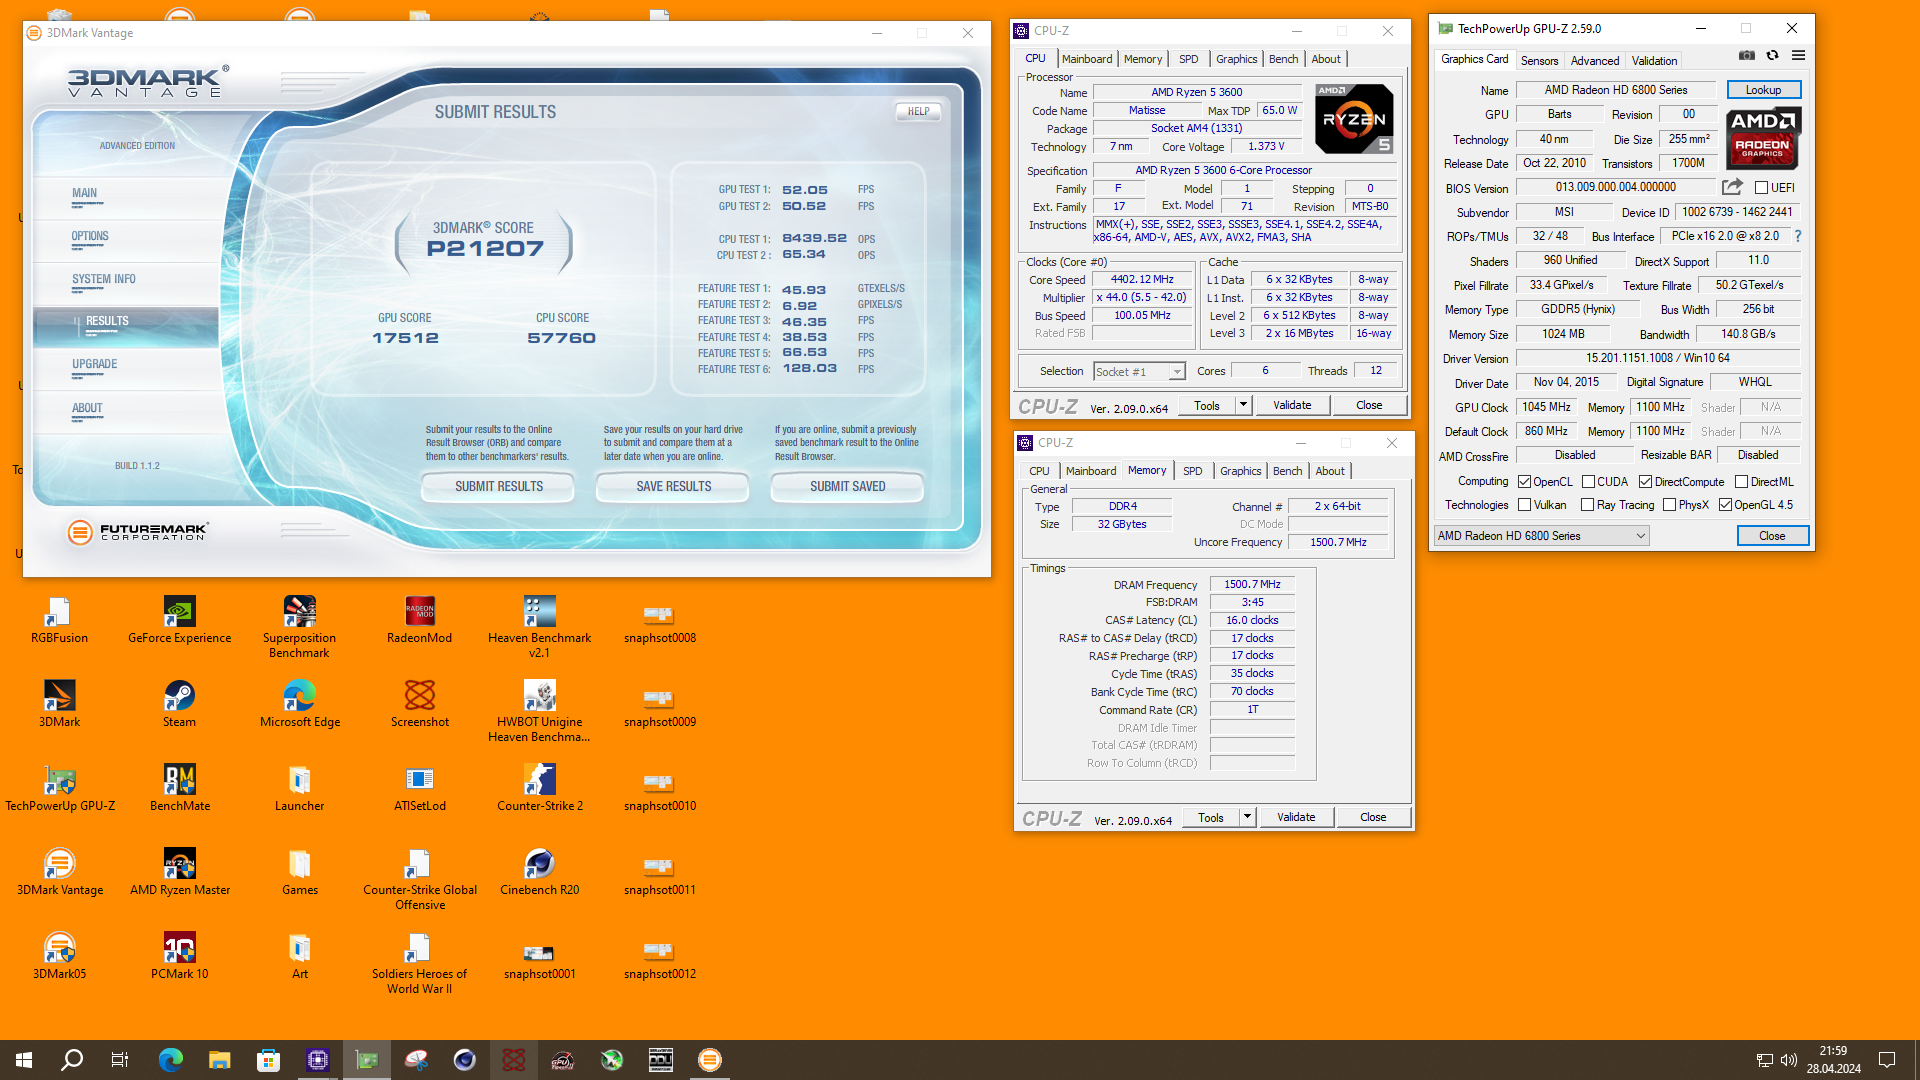Open RGBFusion desktop icon
Screen dimensions: 1920x1080
(59, 621)
